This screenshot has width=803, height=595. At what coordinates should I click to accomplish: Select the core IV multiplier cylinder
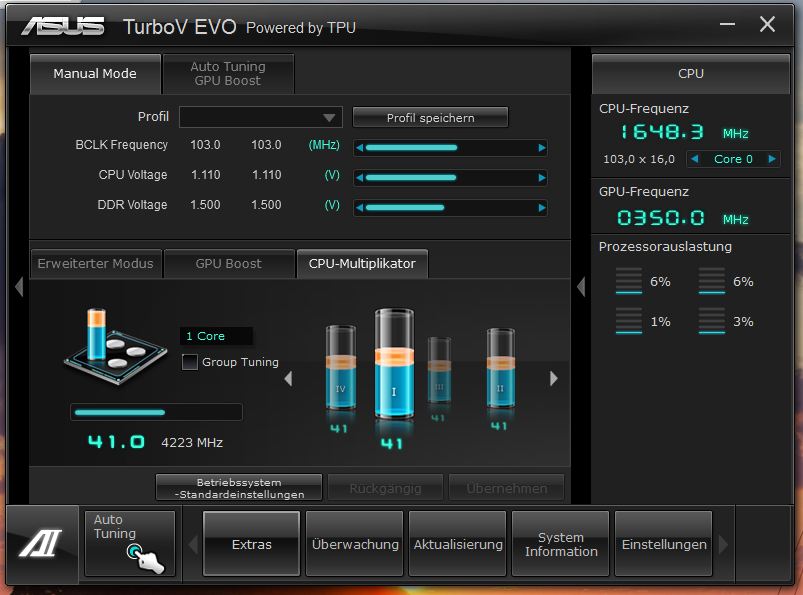pos(341,368)
